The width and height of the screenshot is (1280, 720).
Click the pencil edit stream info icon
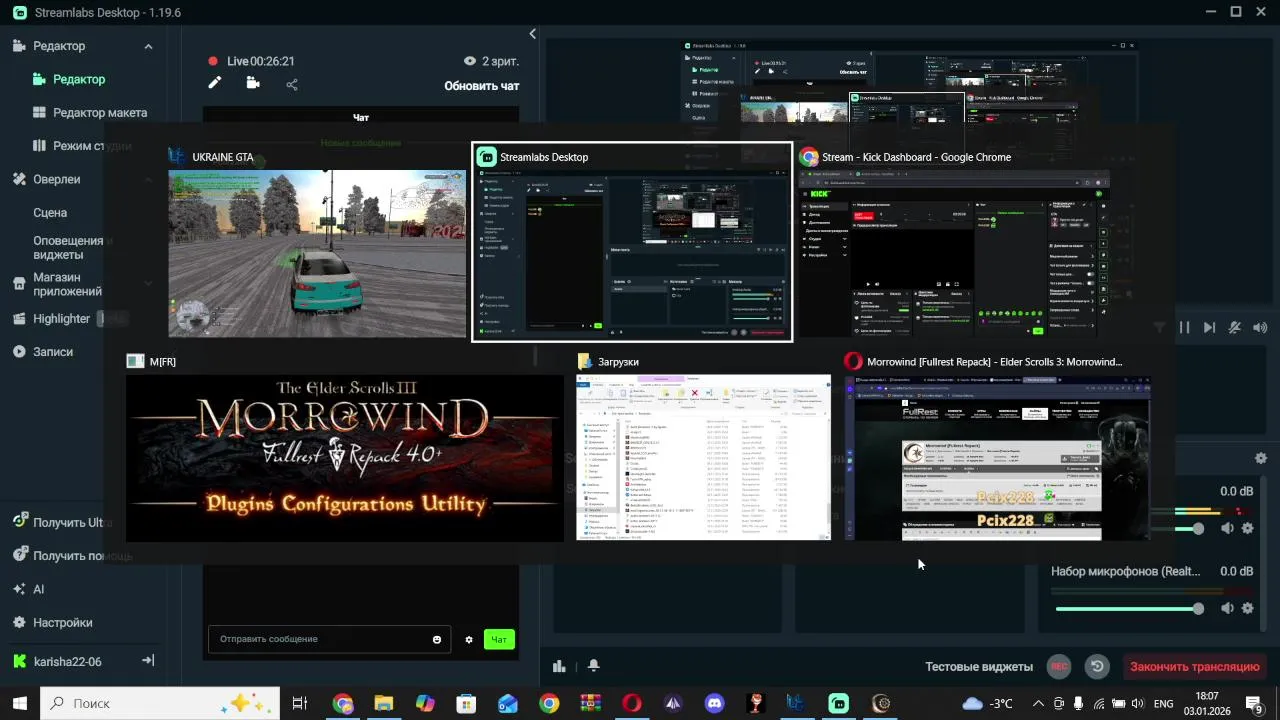[214, 83]
